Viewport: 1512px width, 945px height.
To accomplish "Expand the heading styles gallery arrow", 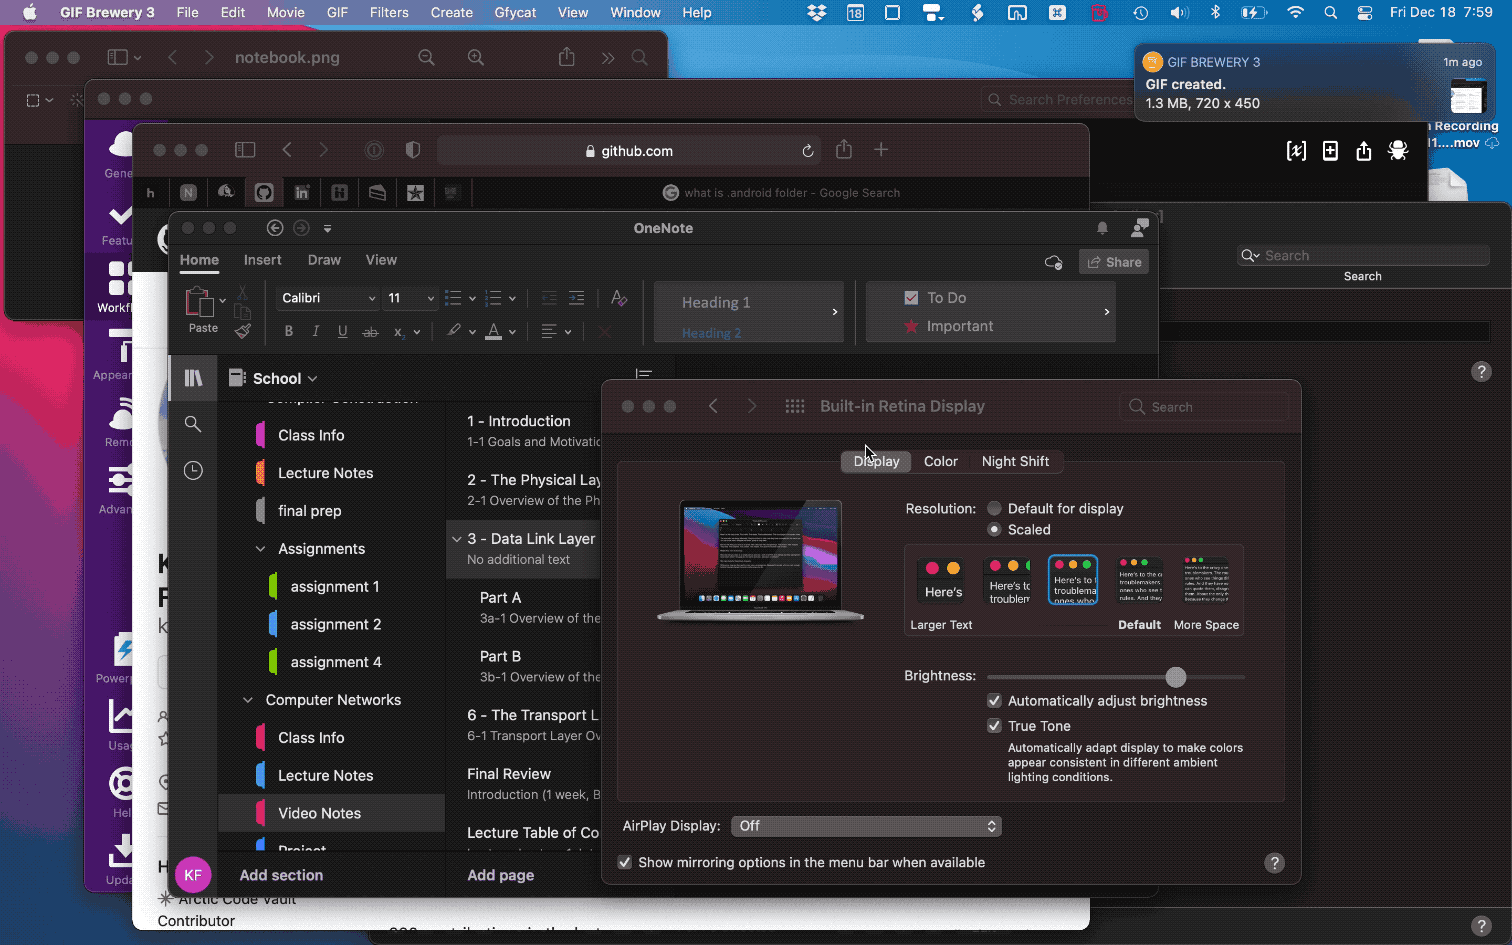I will (835, 312).
